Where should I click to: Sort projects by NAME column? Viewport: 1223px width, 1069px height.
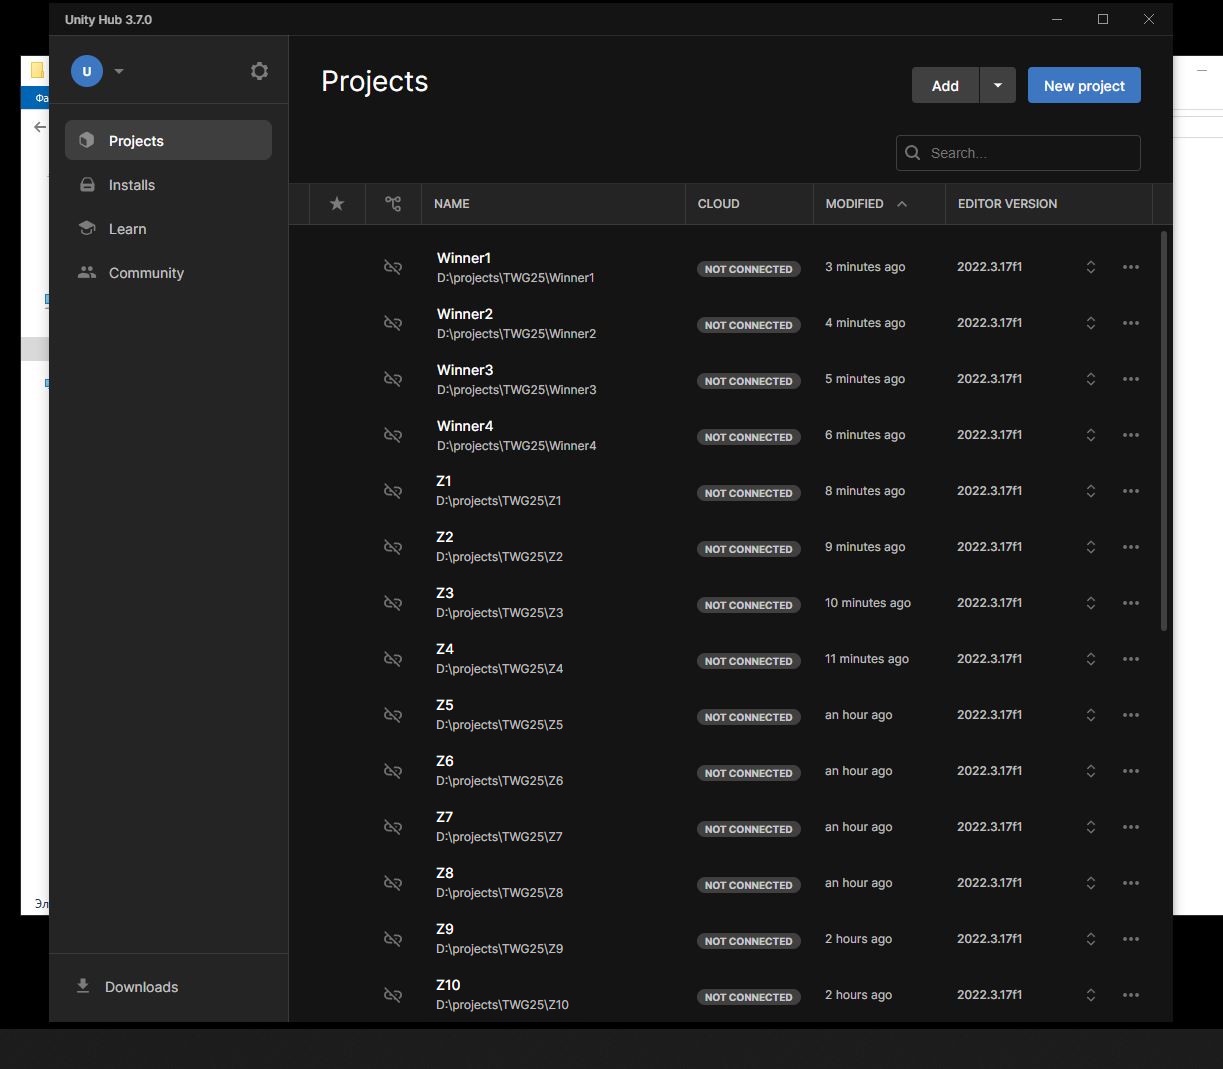point(452,203)
